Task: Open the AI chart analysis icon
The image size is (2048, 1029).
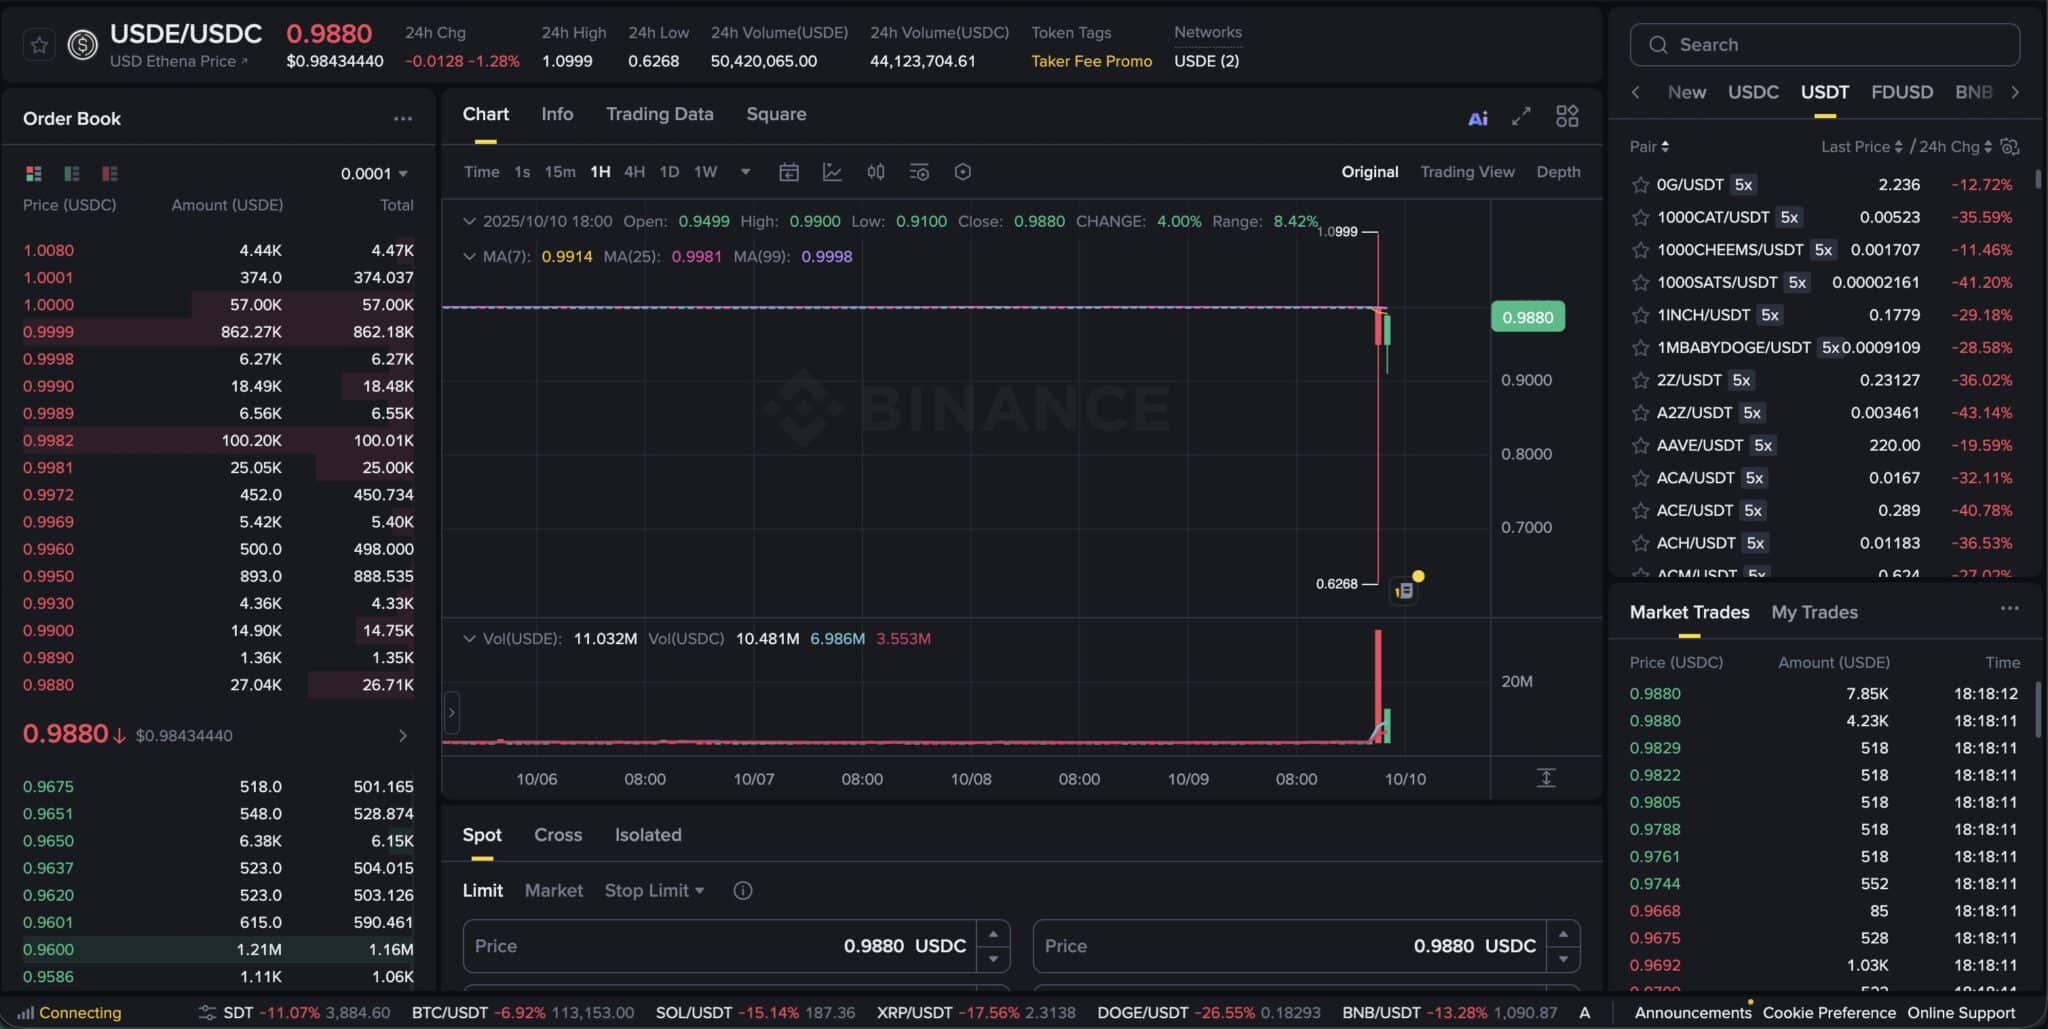Action: tap(1478, 116)
